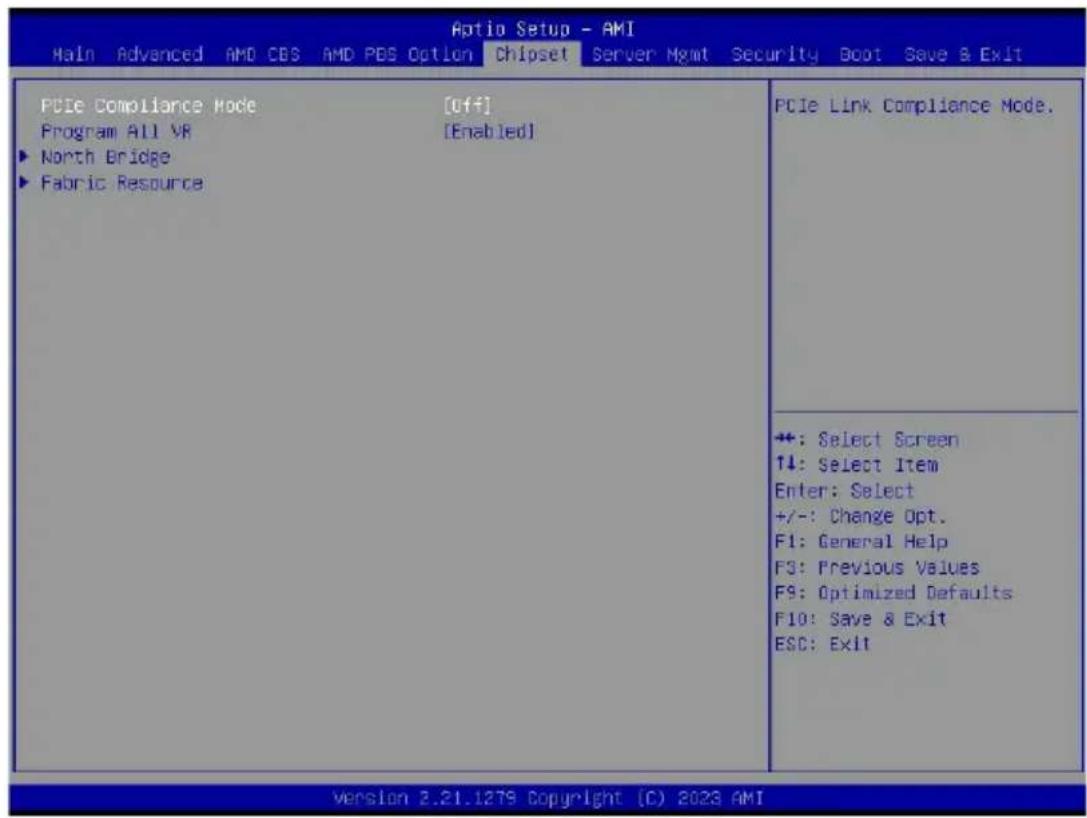The width and height of the screenshot is (1087, 818).
Task: Open the Boot tab
Action: click(860, 54)
